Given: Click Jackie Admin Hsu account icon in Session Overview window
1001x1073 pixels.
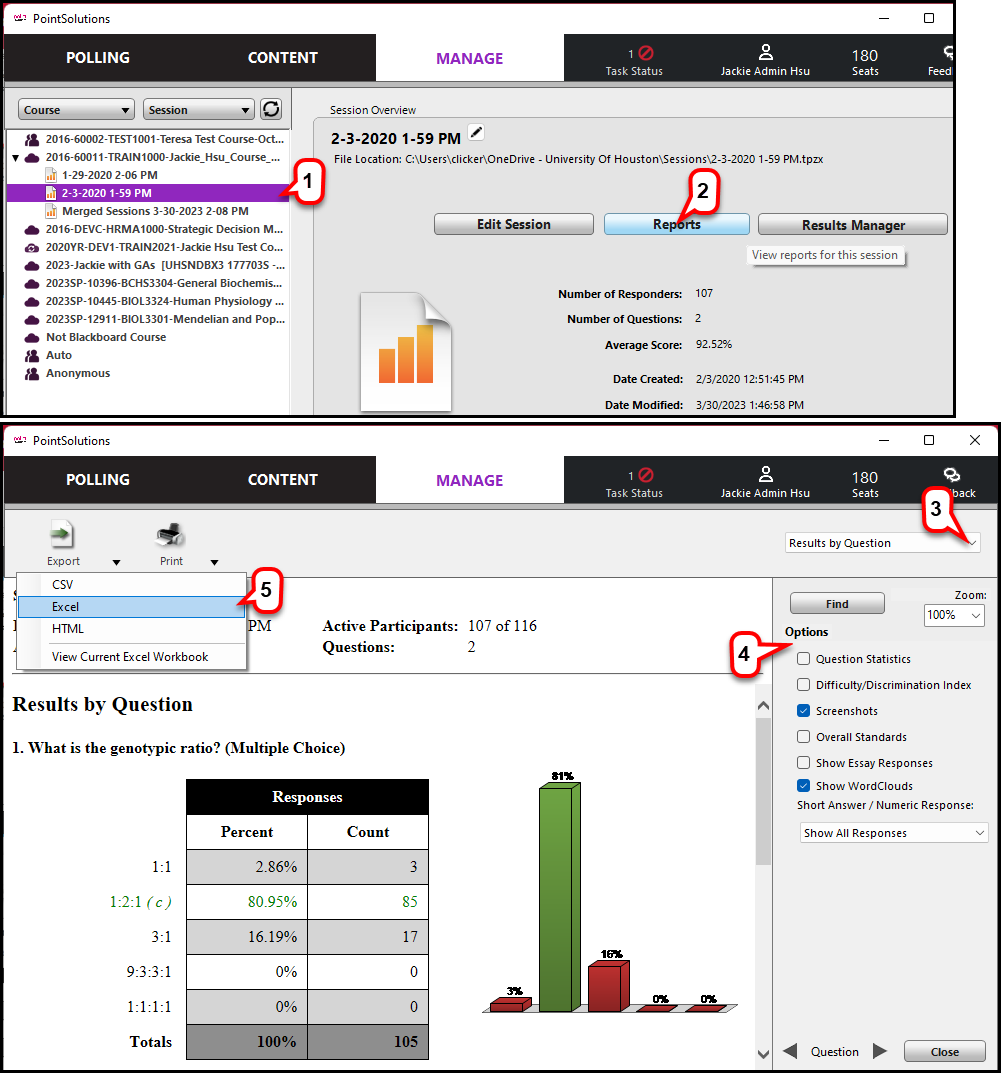Looking at the screenshot, I should [766, 53].
